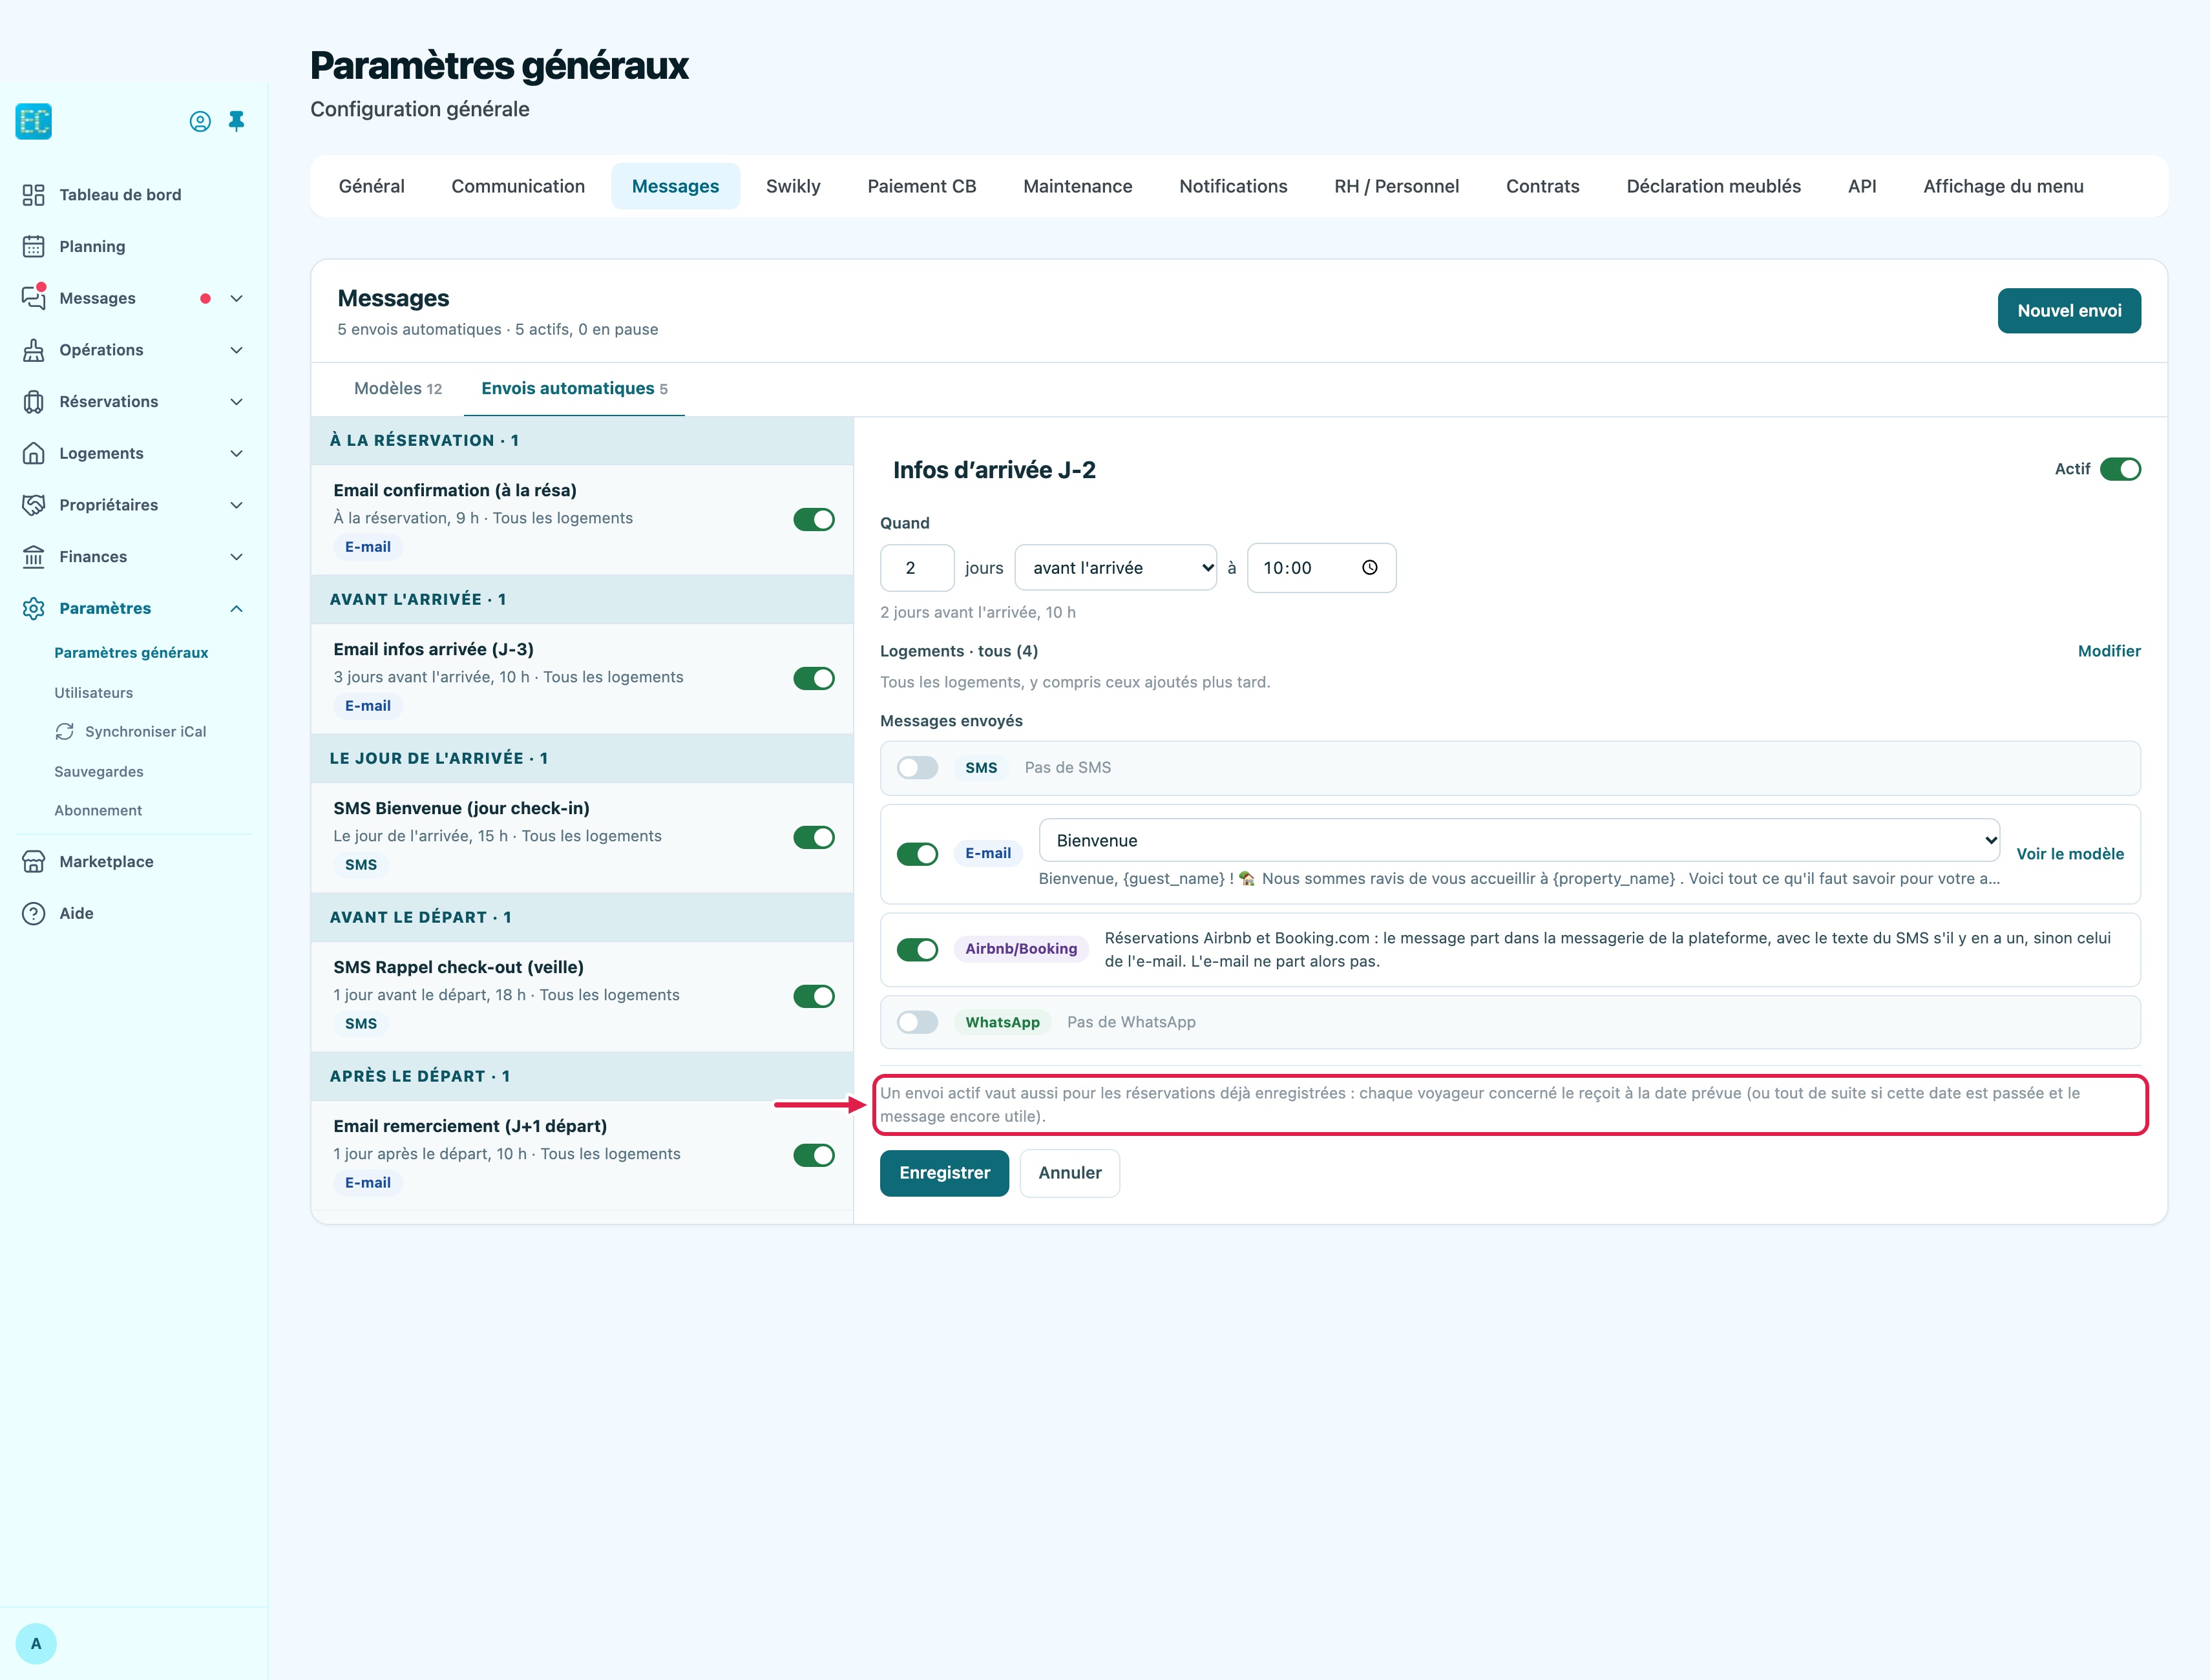Screen dimensions: 2210x1680
Task: Click the Planning calendar icon
Action: coord(34,246)
